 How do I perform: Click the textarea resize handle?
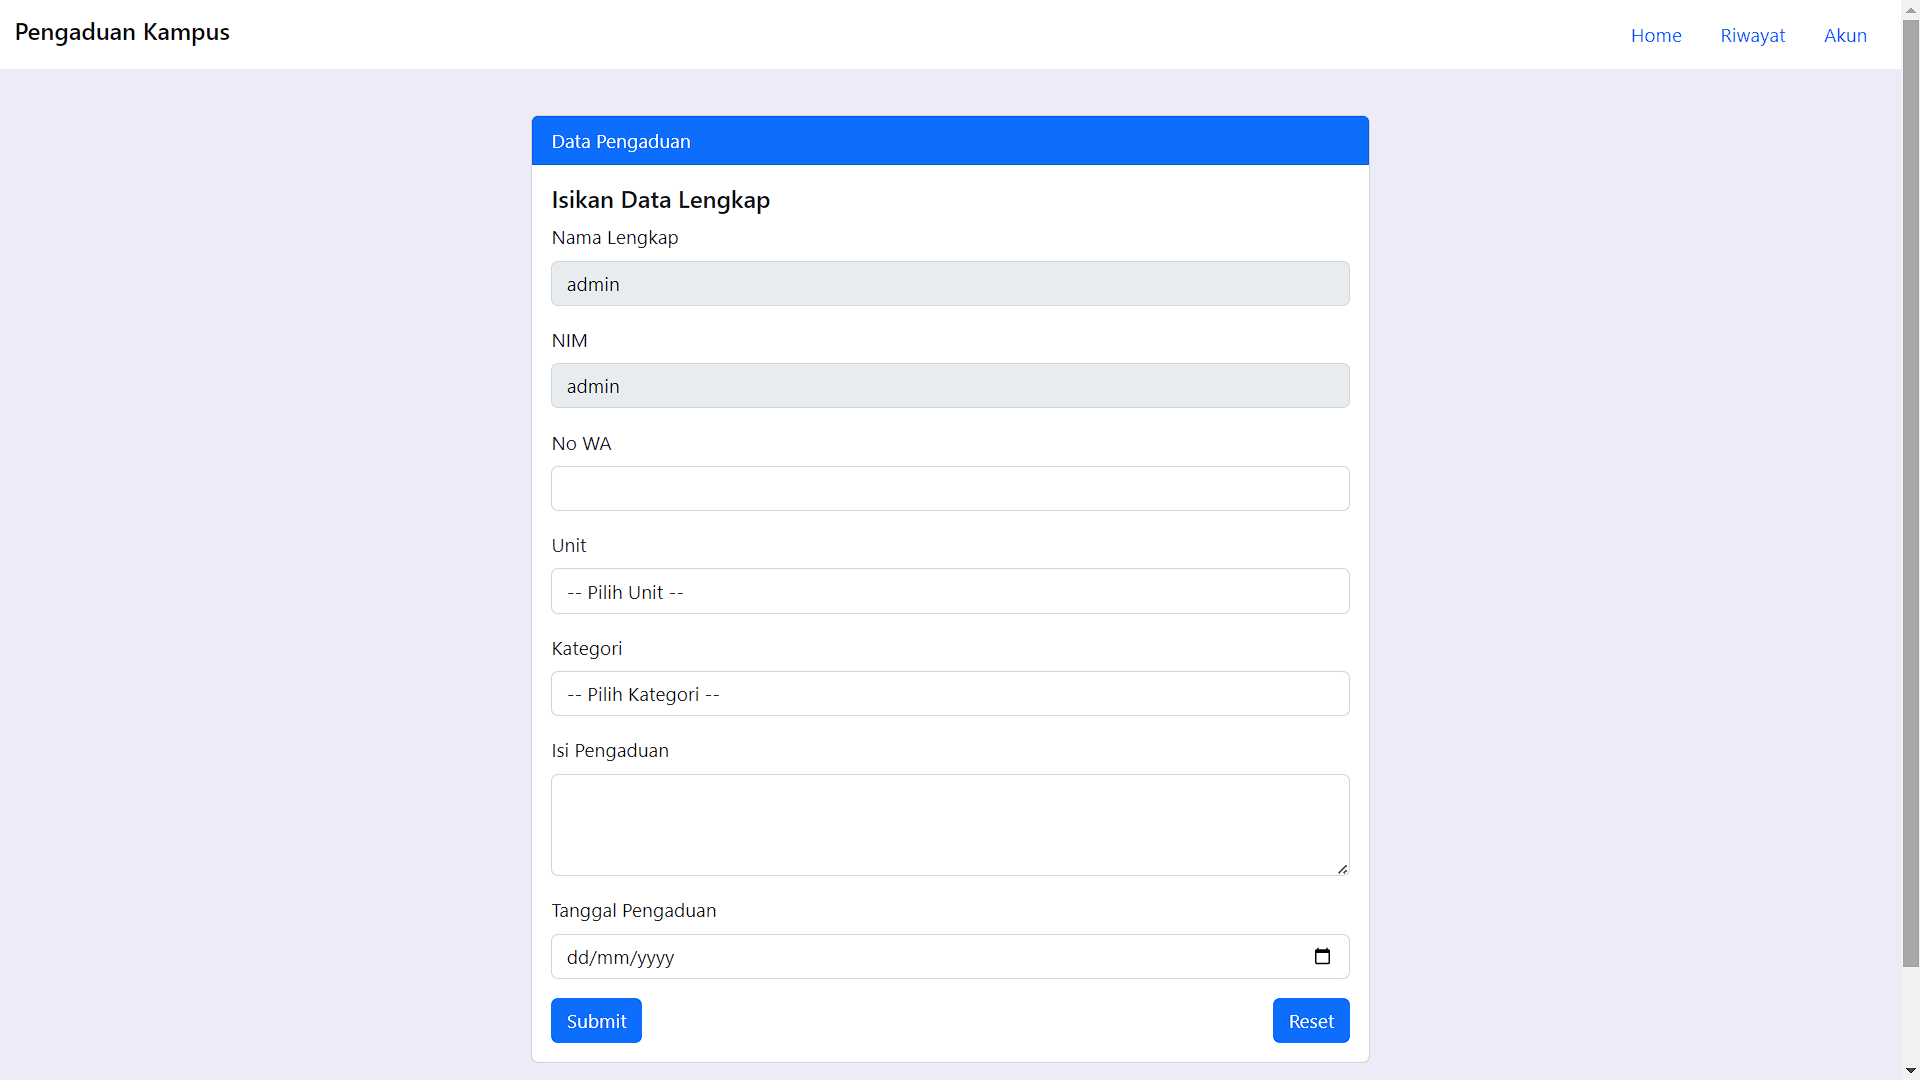click(1342, 868)
